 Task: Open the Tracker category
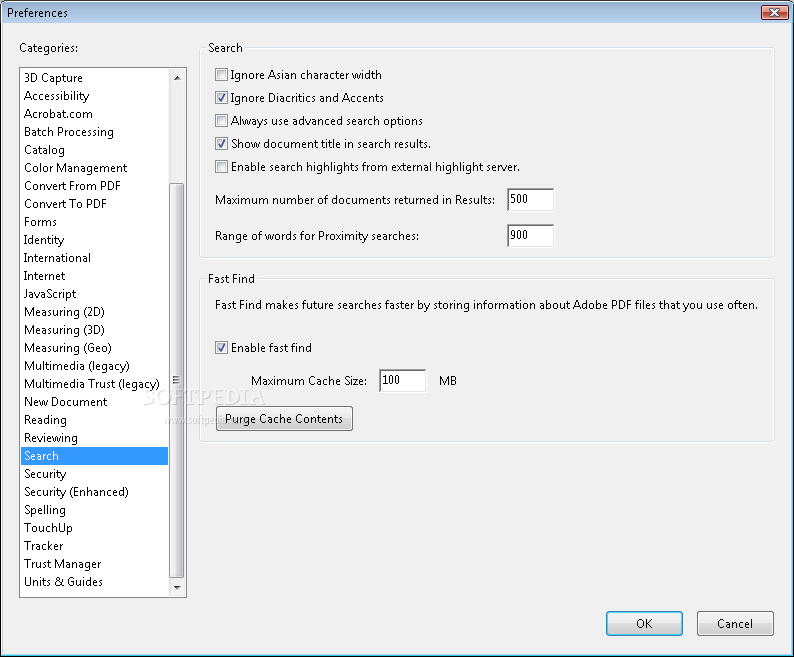[94, 546]
